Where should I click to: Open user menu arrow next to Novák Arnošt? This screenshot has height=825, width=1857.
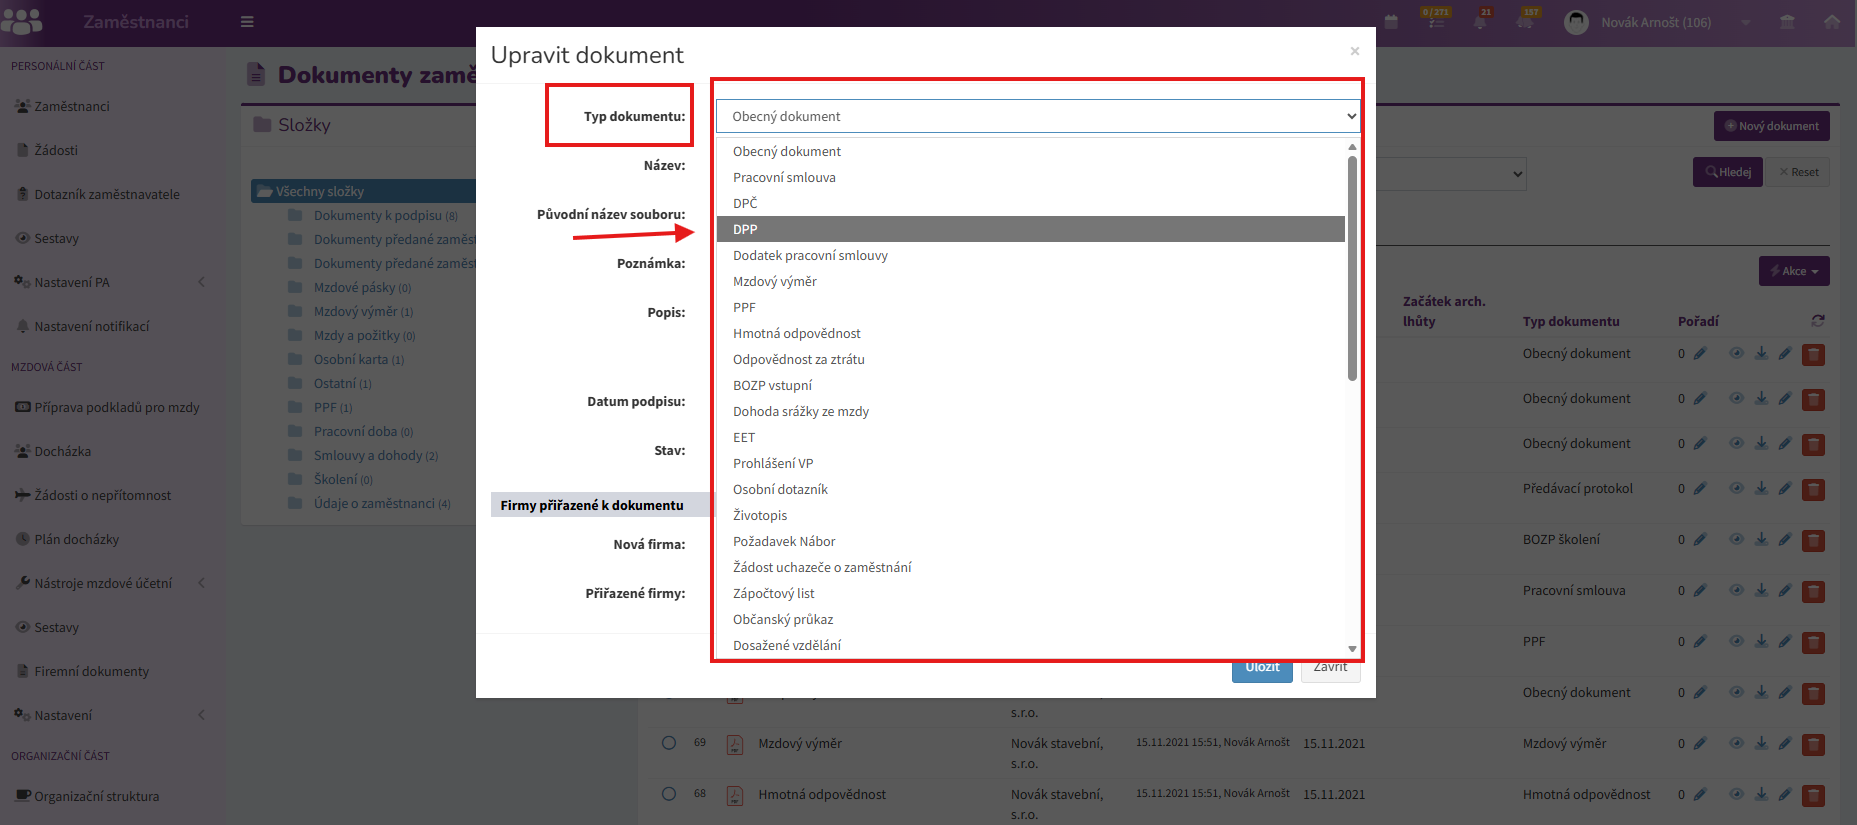(1746, 22)
